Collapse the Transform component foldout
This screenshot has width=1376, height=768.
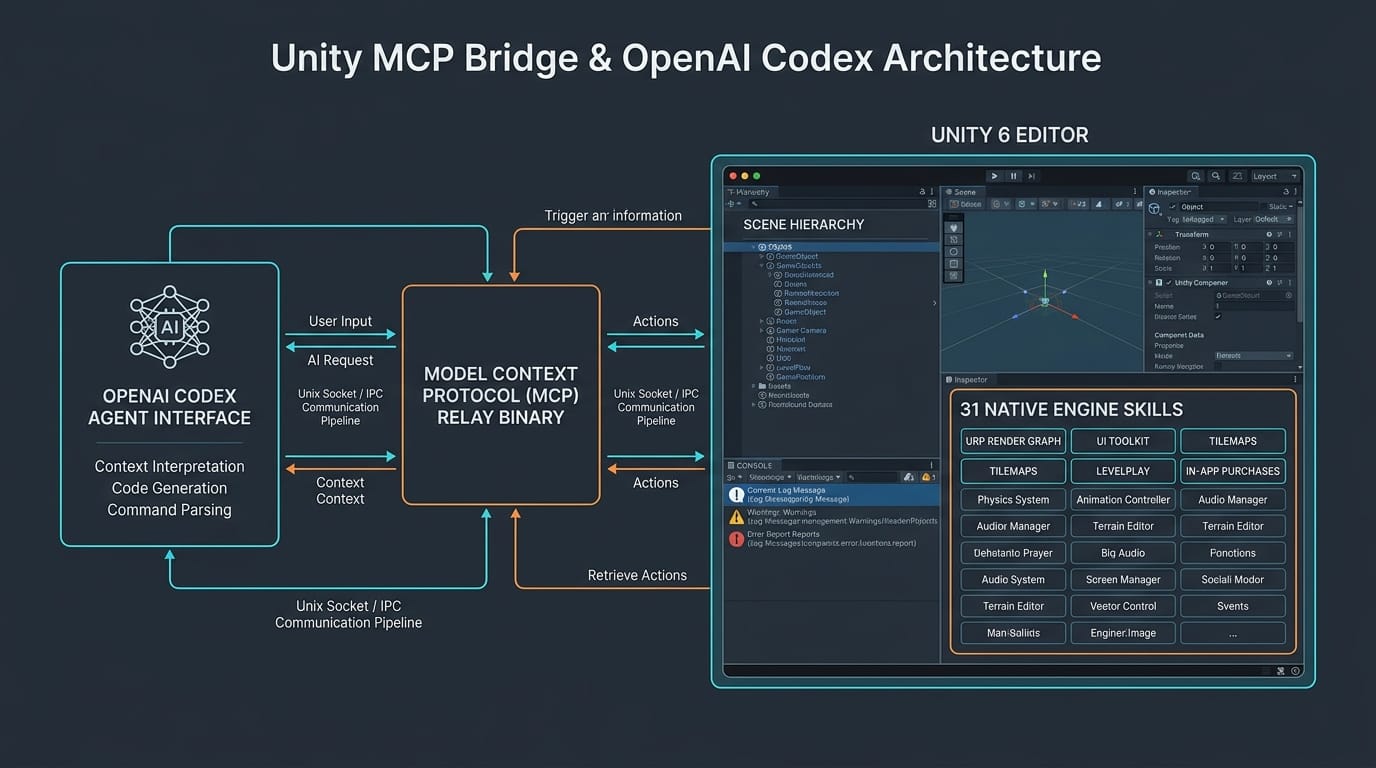coord(1150,235)
